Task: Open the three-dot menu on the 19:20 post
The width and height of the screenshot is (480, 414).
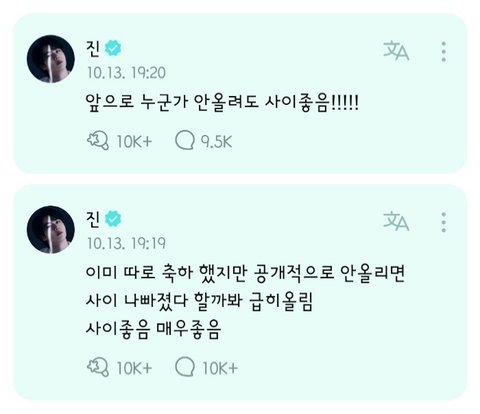Action: click(443, 52)
